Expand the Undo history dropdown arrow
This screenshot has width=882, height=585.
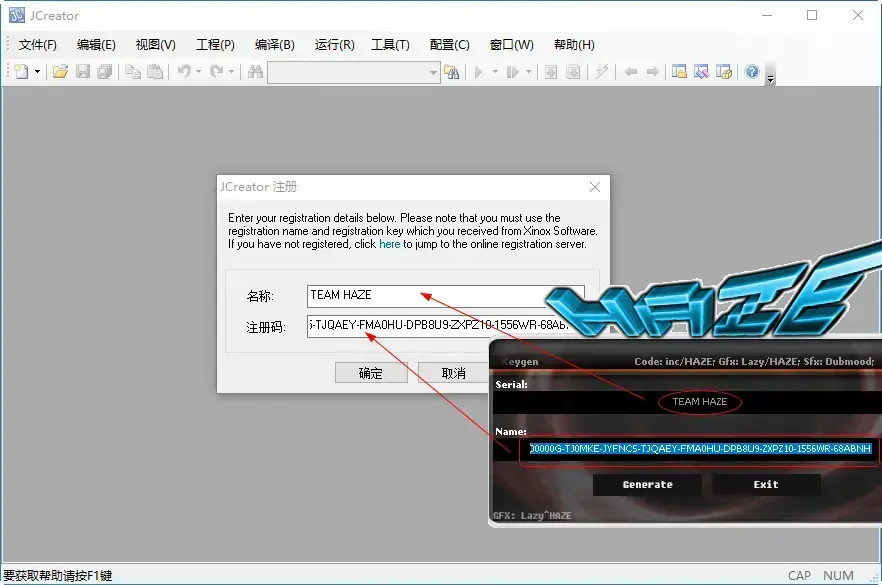pyautogui.click(x=198, y=72)
